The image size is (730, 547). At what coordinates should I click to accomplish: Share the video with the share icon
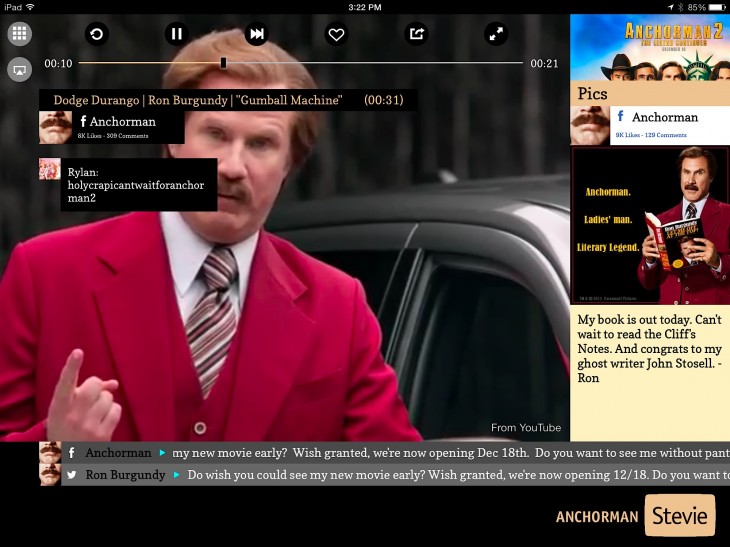pos(416,34)
